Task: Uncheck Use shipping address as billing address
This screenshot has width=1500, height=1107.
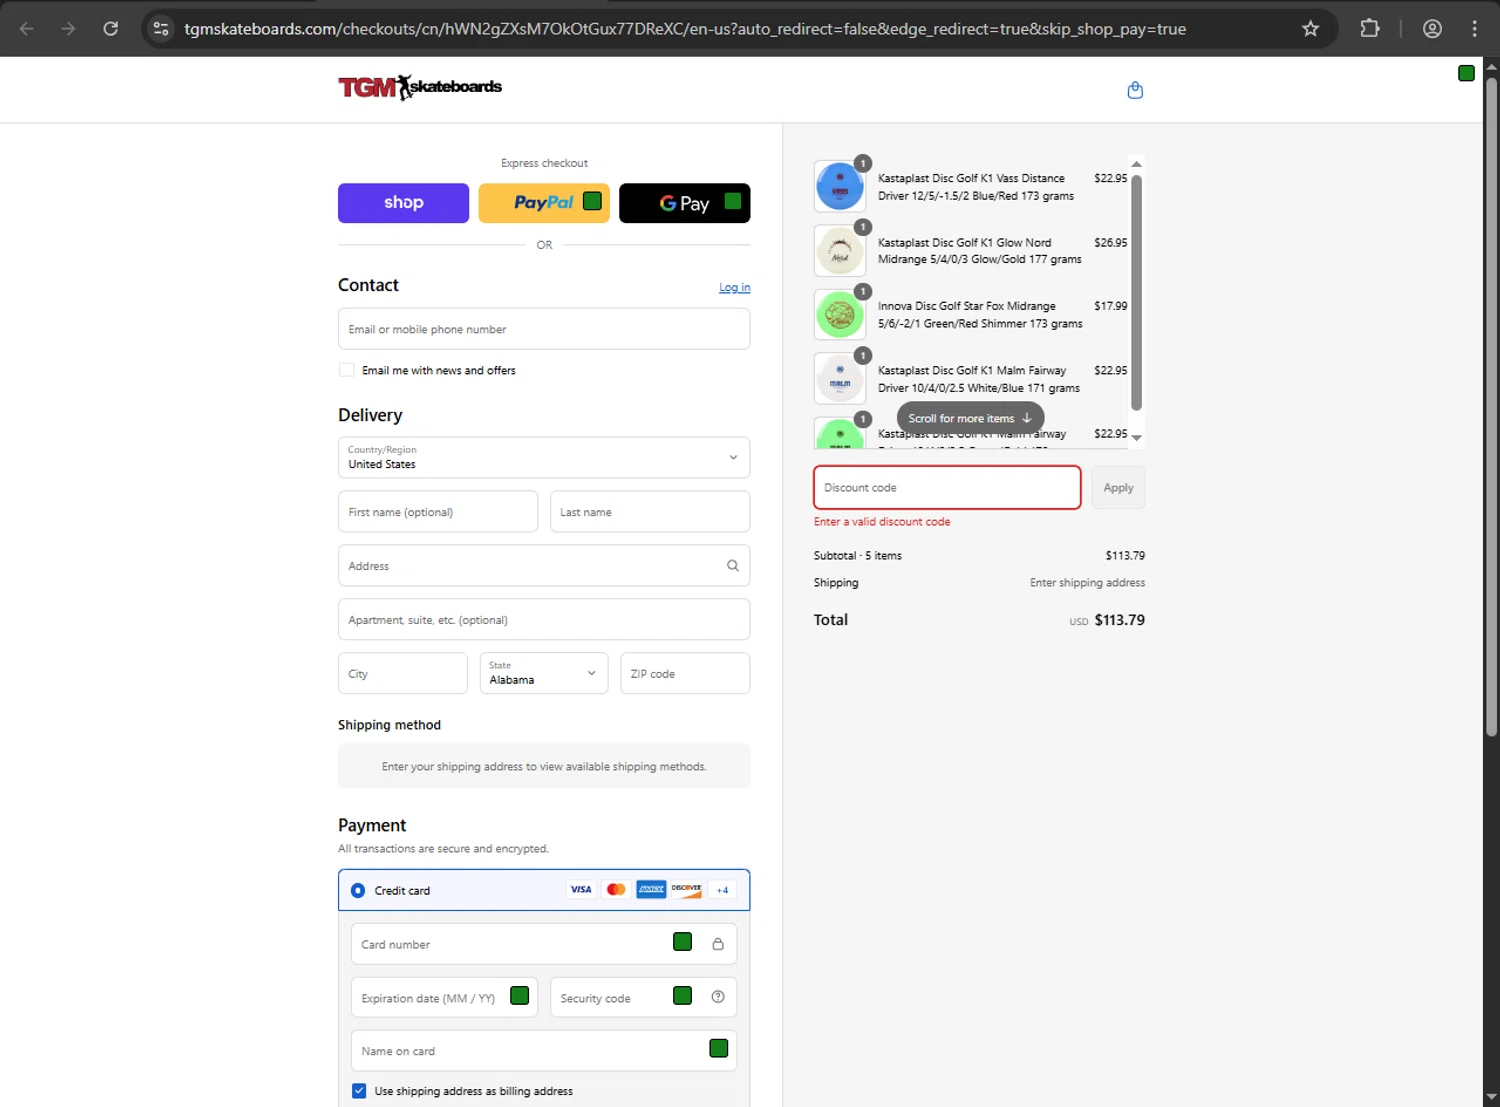Action: (359, 1091)
